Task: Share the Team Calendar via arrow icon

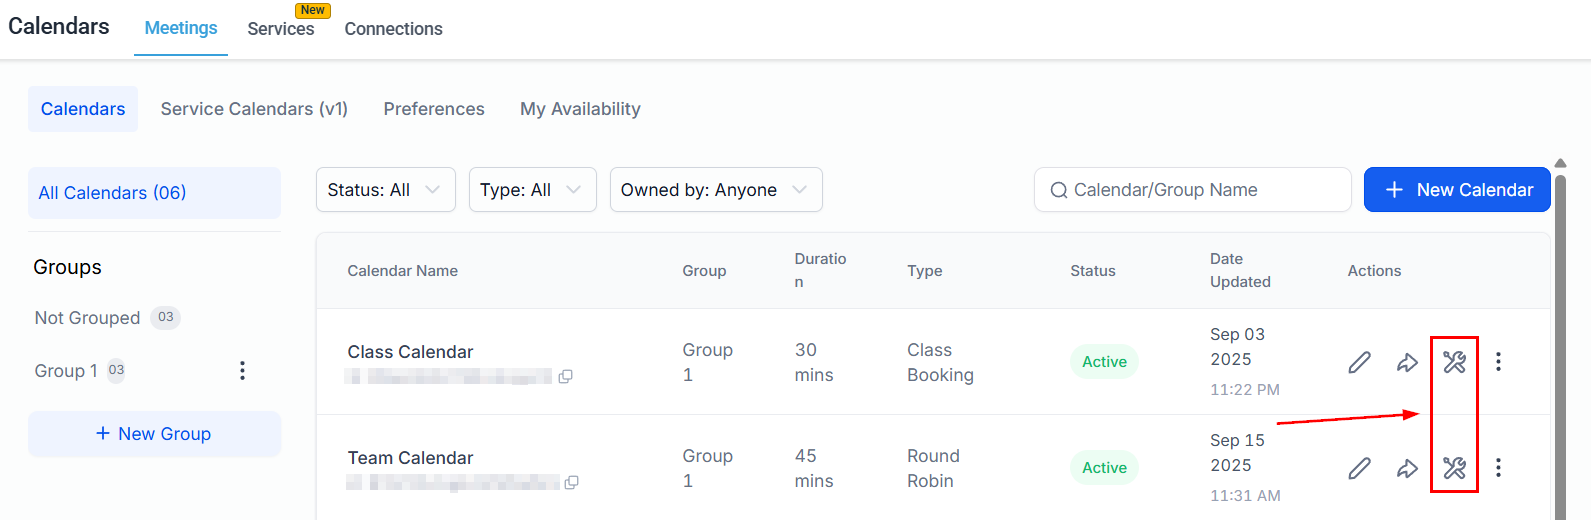Action: coord(1407,468)
